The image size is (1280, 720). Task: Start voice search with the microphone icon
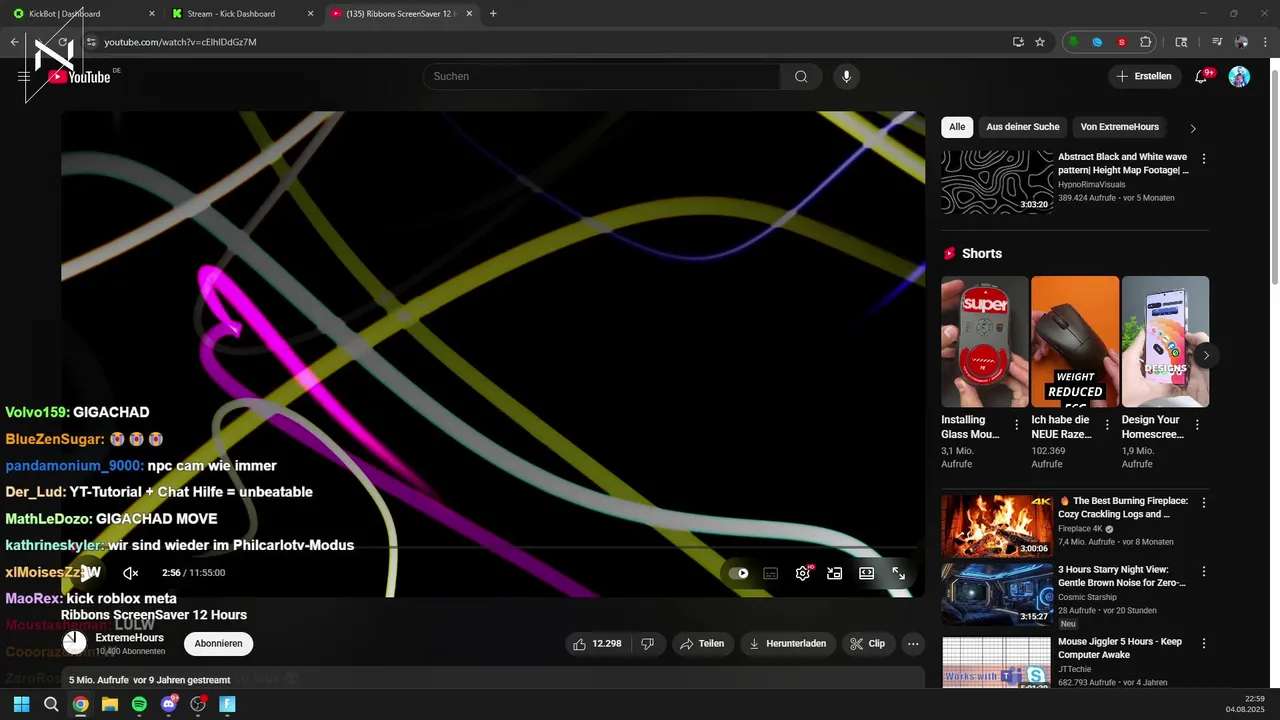(x=847, y=76)
